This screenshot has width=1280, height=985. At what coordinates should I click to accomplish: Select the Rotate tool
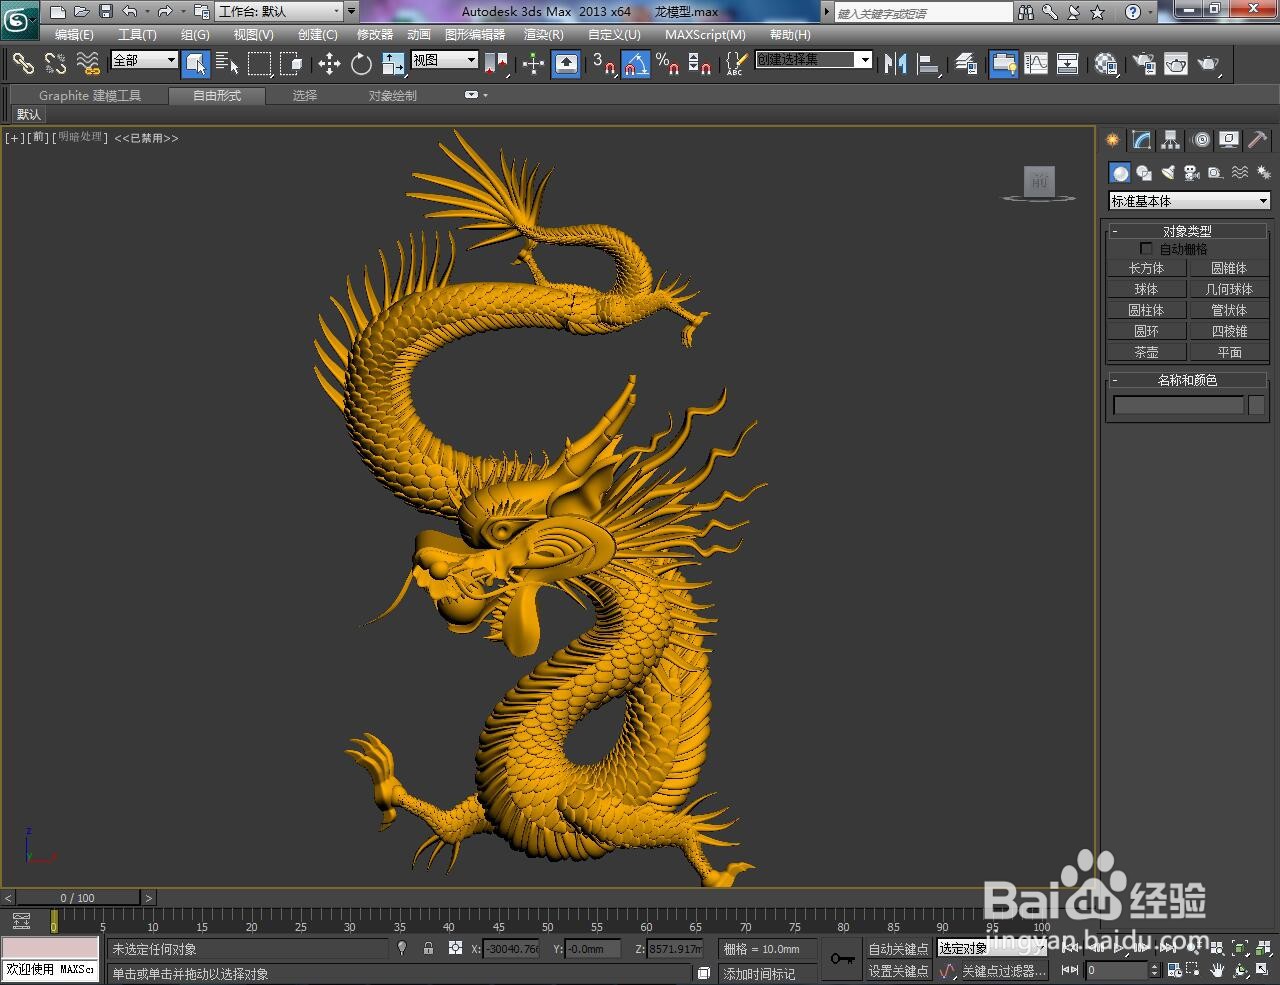pos(361,64)
